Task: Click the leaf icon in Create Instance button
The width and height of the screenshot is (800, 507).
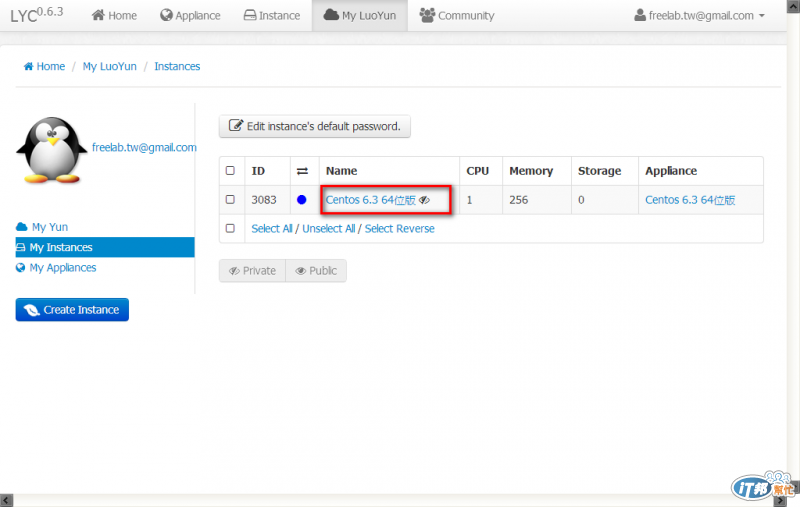Action: coord(32,310)
